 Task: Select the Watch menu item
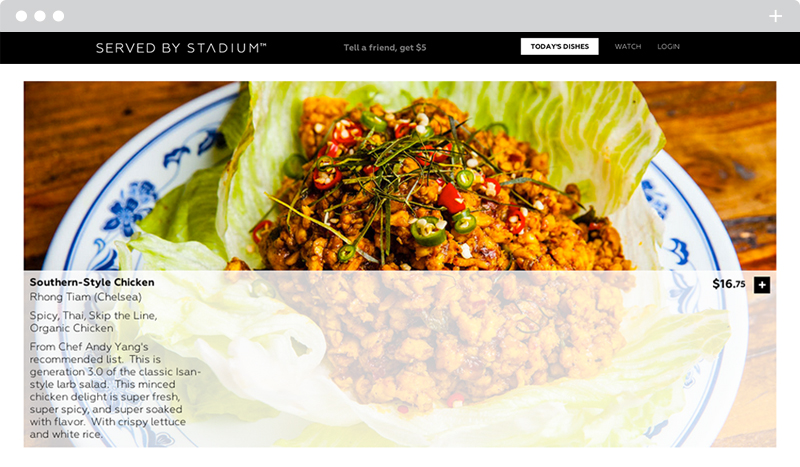[x=628, y=46]
